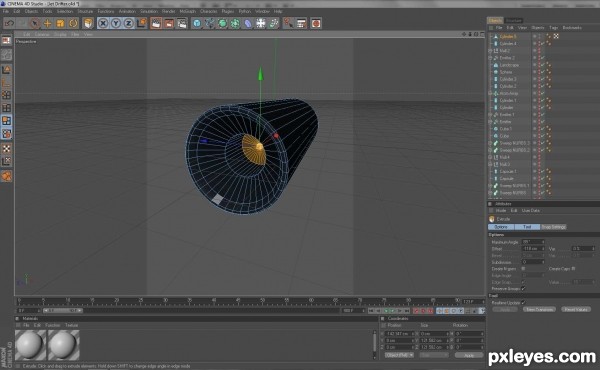
Task: Toggle visibility dots of Cylinder 4
Action: [539, 44]
